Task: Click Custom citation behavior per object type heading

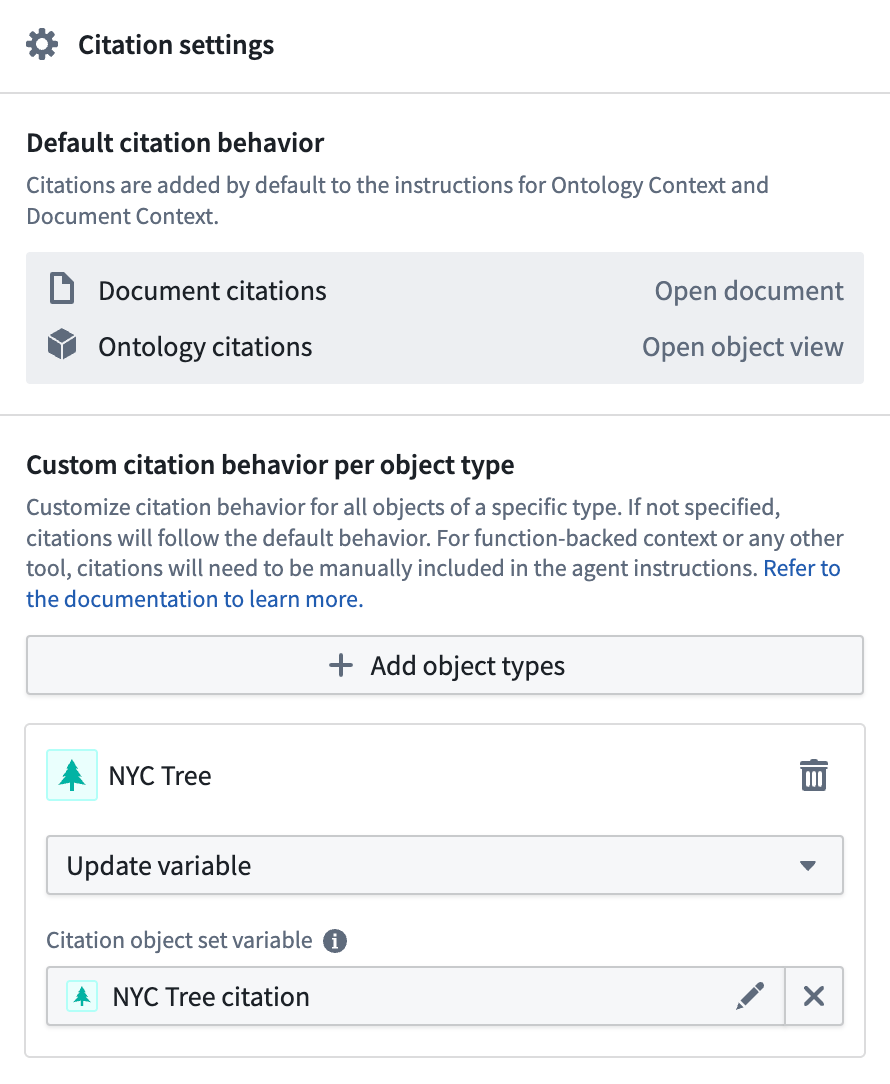Action: pyautogui.click(x=270, y=465)
